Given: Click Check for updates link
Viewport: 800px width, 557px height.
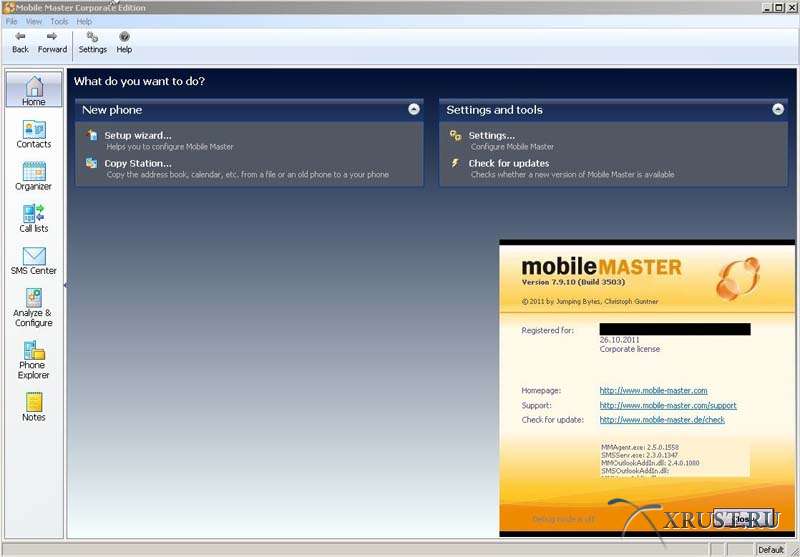Looking at the screenshot, I should point(508,163).
